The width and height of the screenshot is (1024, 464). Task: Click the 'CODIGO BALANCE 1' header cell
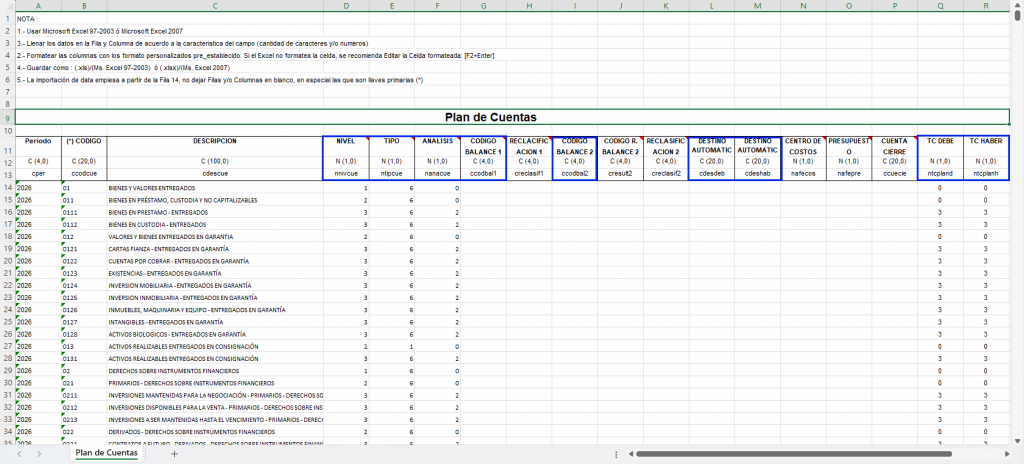(x=483, y=146)
